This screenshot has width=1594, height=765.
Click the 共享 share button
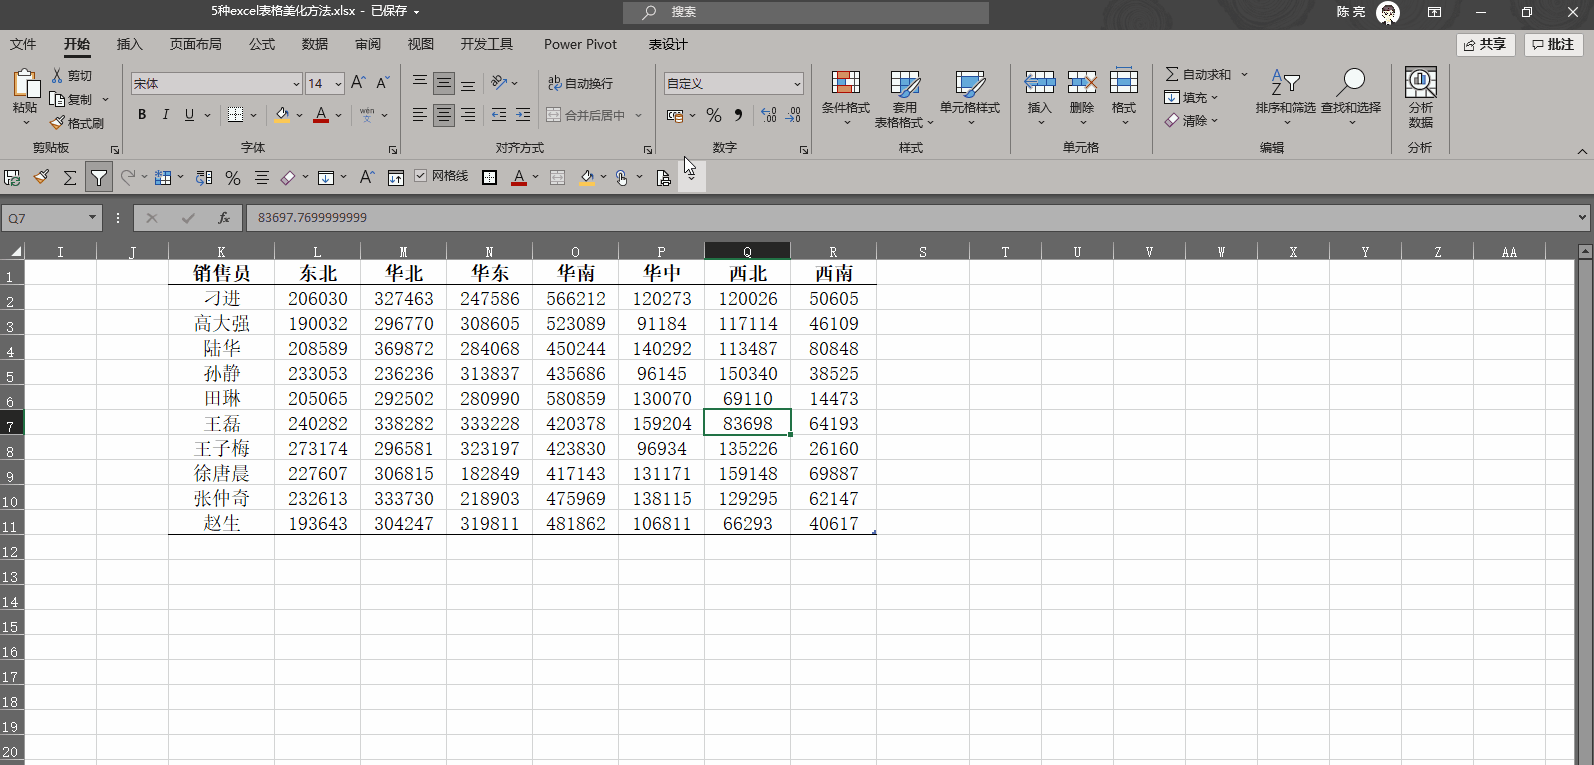(x=1485, y=44)
